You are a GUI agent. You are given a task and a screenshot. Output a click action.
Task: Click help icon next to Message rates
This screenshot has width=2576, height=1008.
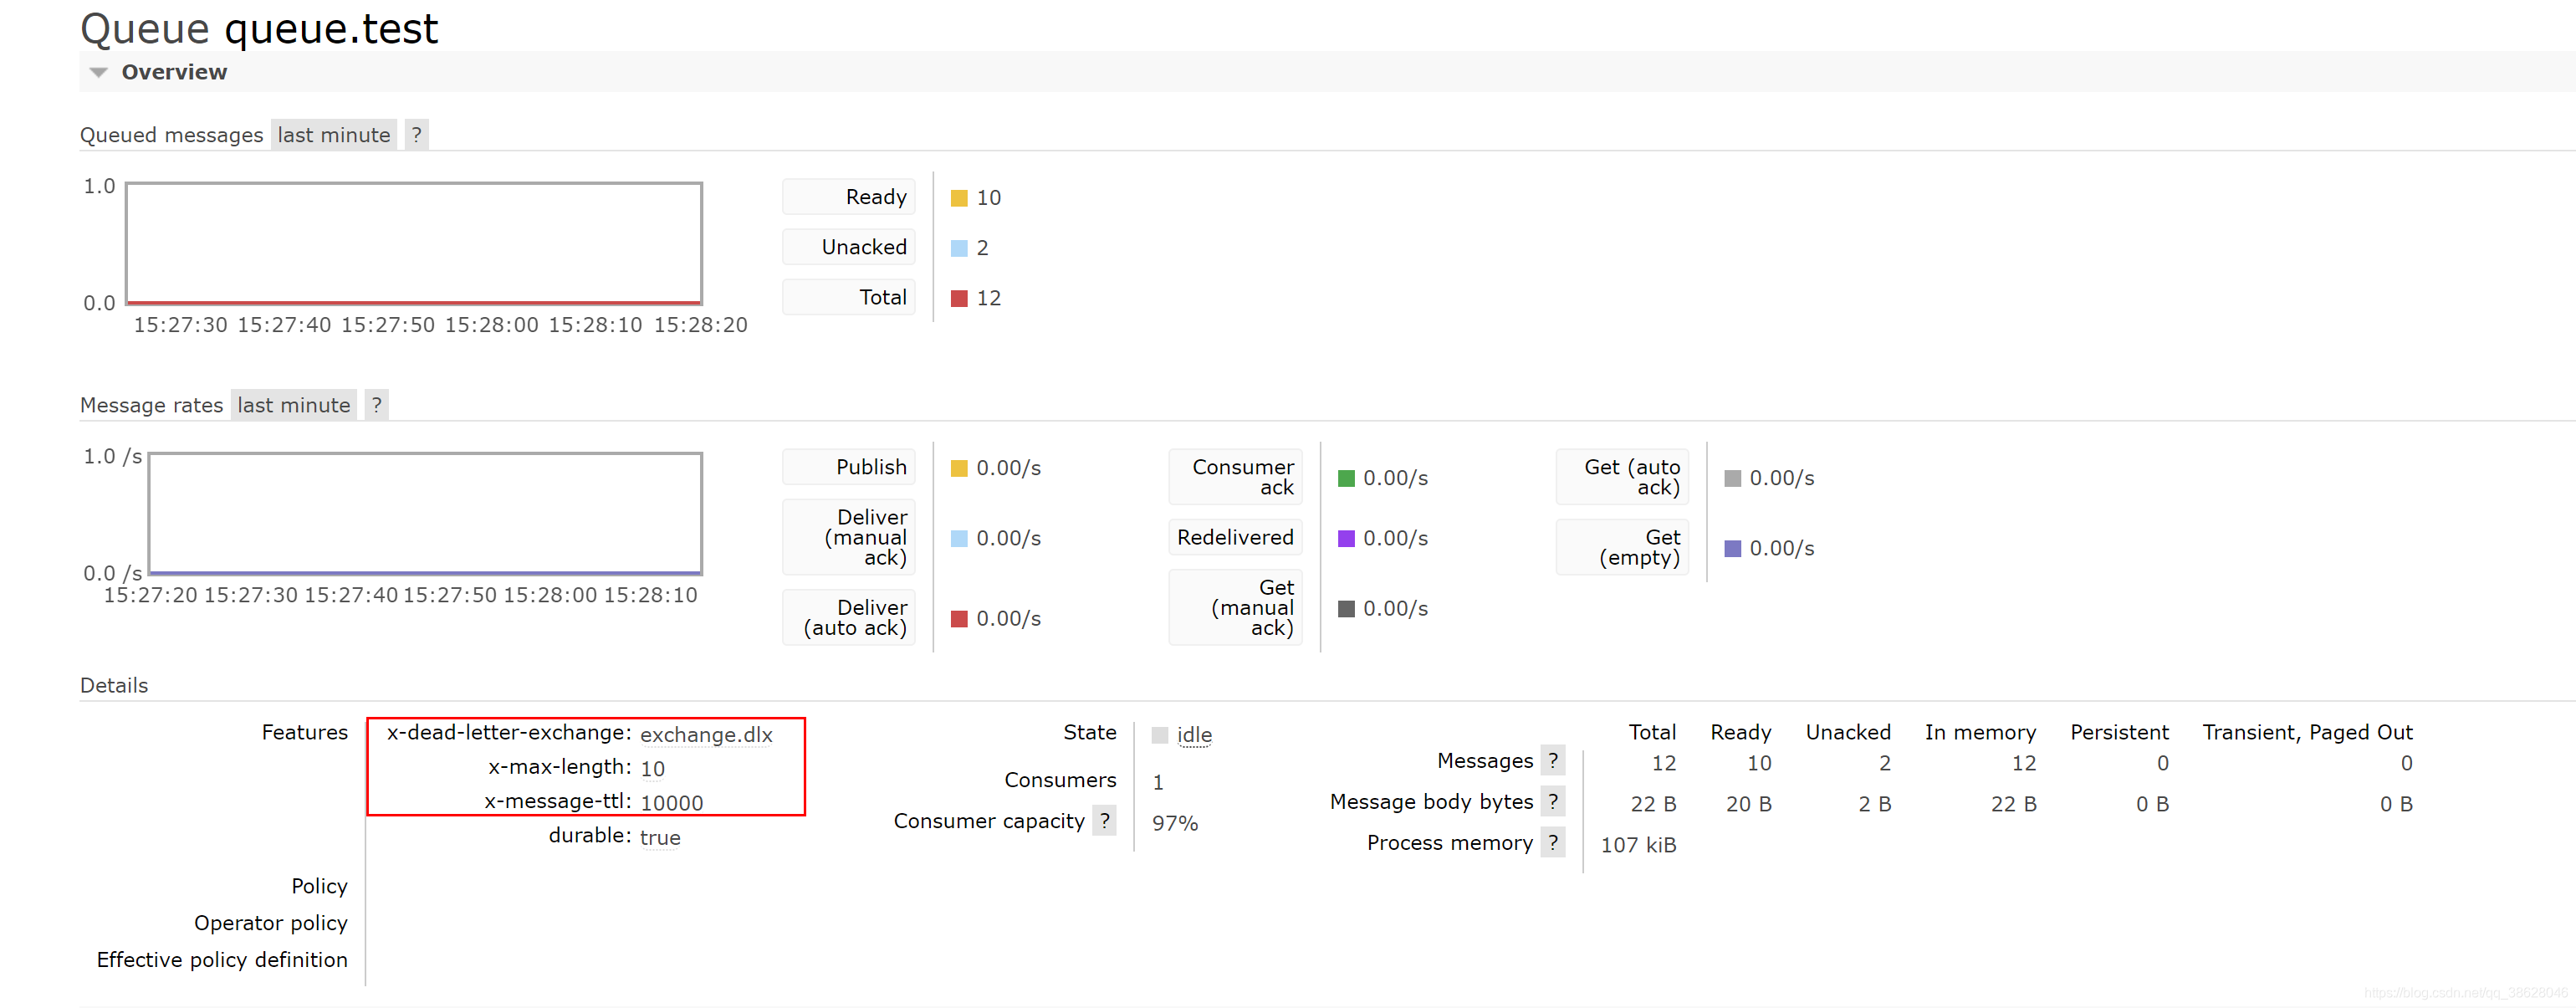pos(376,405)
